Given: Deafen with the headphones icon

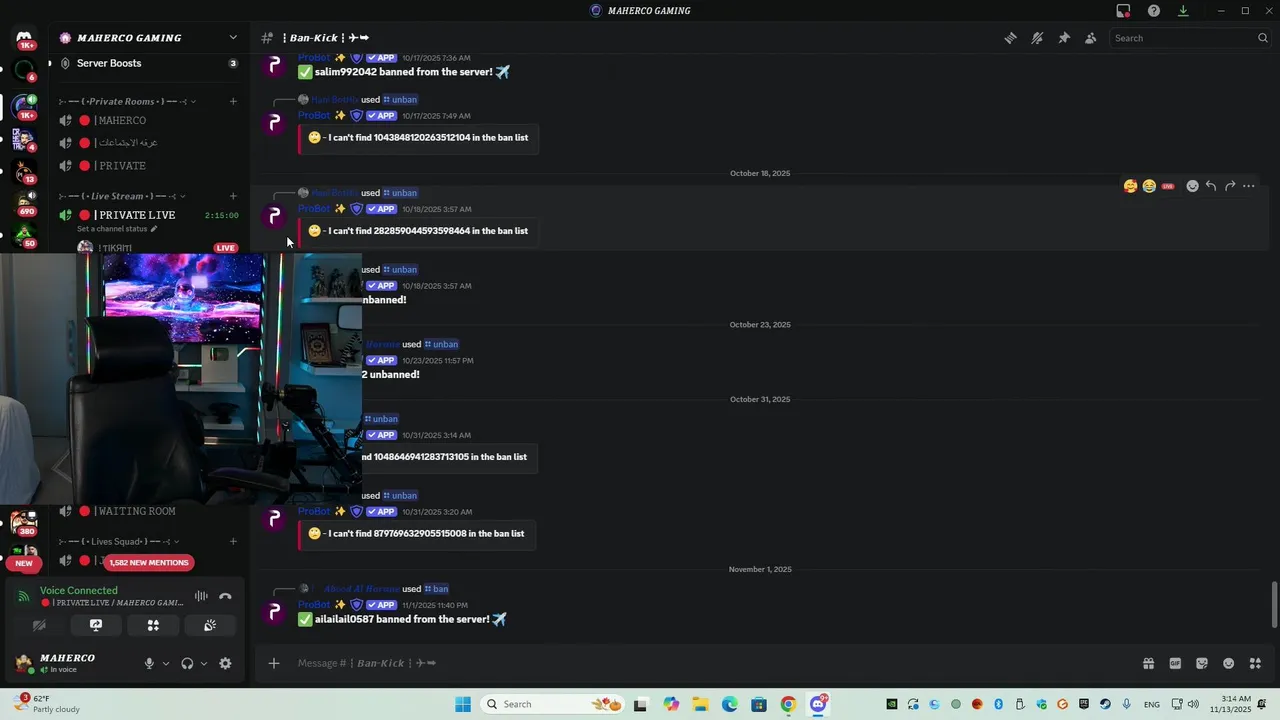Looking at the screenshot, I should tap(187, 663).
